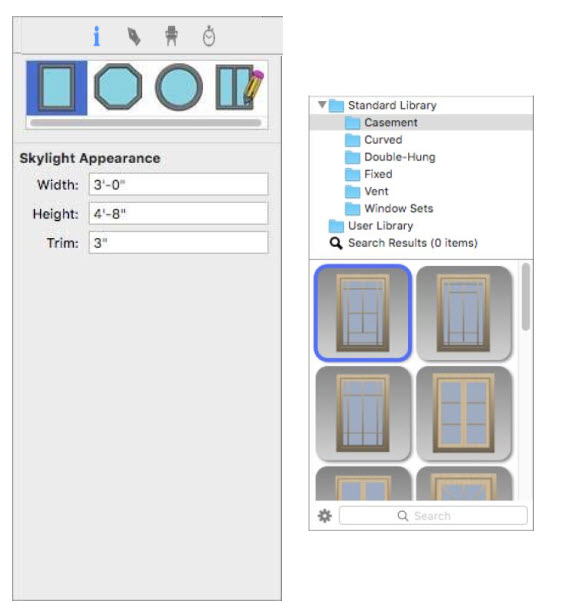Open the chair furnishings tab icon
This screenshot has height=604, width=577.
(x=171, y=37)
